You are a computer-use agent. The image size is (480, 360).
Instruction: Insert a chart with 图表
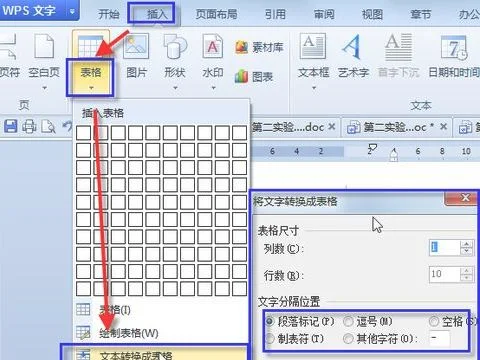(x=254, y=77)
